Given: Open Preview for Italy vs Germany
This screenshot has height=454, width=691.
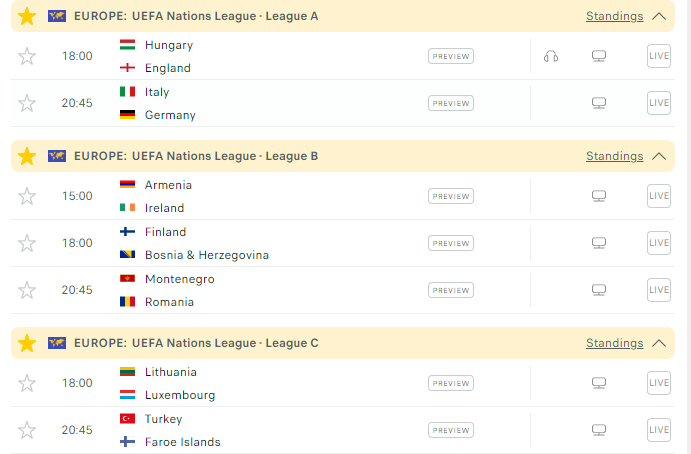Looking at the screenshot, I should coord(451,103).
